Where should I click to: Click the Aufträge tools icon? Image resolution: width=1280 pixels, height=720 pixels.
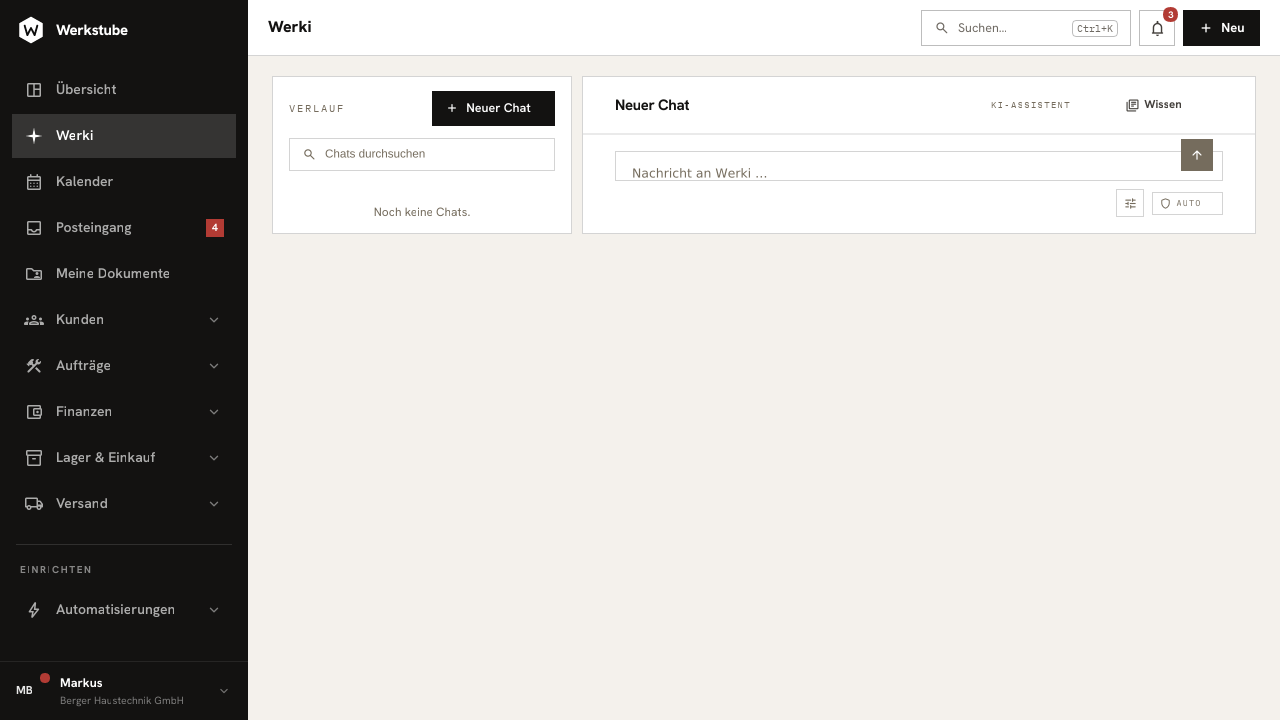34,366
